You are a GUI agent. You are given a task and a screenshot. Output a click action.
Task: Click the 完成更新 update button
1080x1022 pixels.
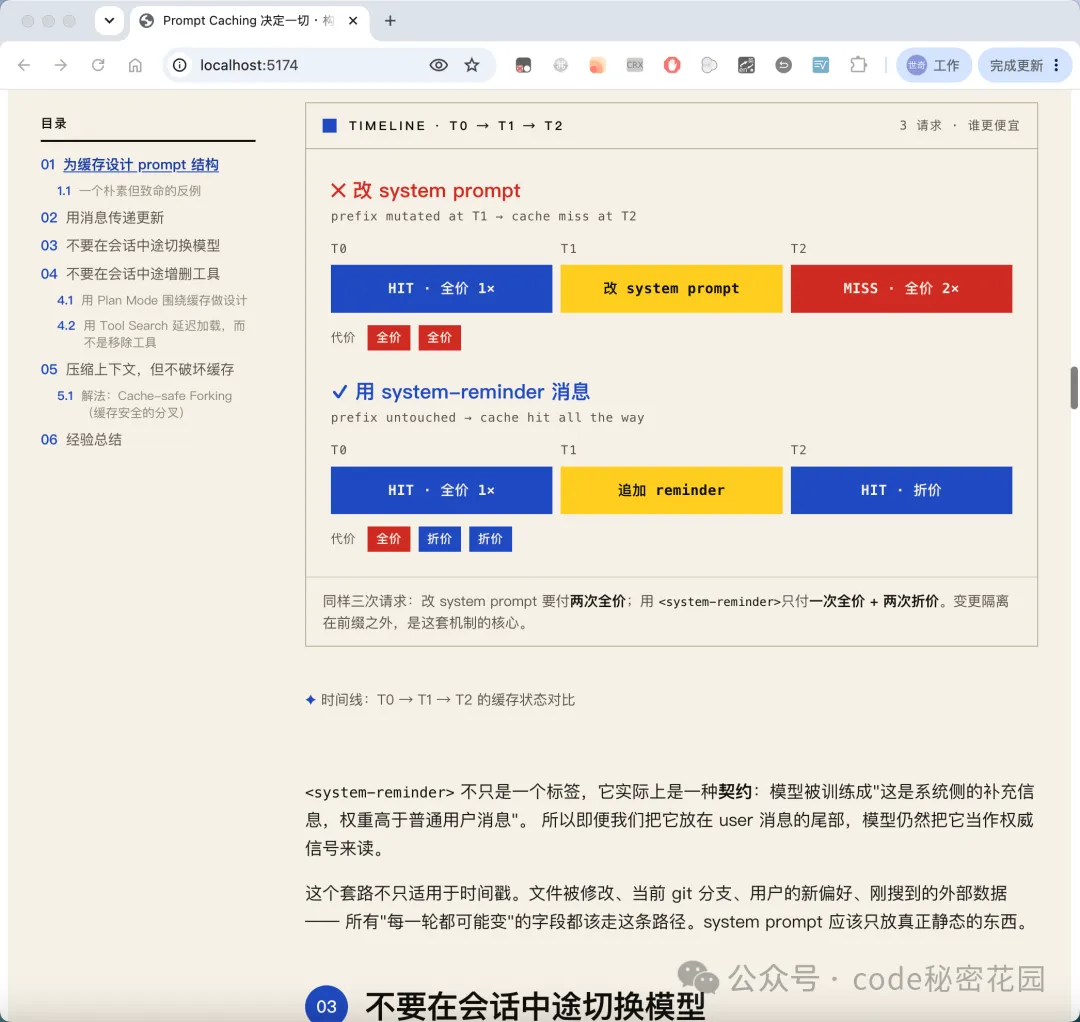click(x=1016, y=65)
